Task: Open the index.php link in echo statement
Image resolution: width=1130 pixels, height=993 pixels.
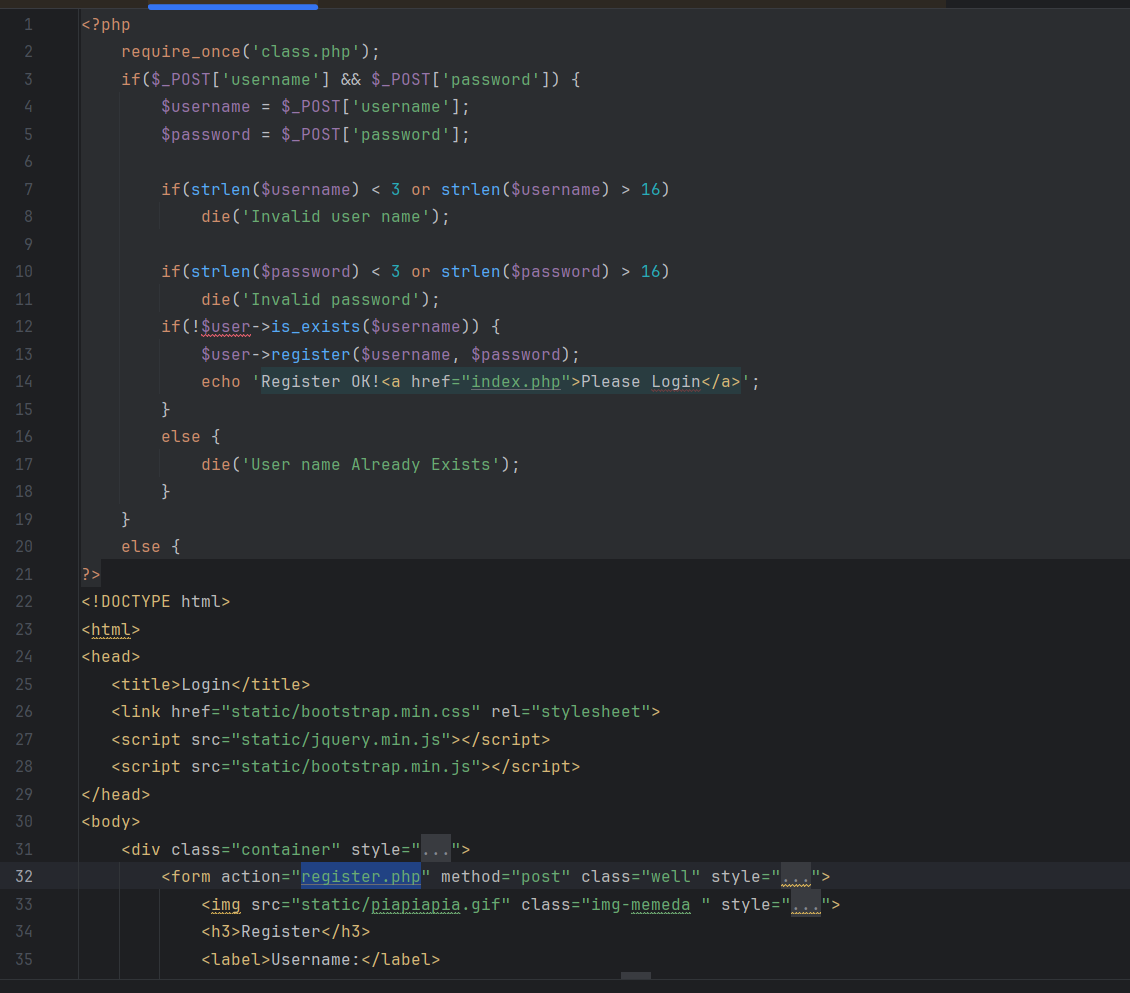Action: coord(515,382)
